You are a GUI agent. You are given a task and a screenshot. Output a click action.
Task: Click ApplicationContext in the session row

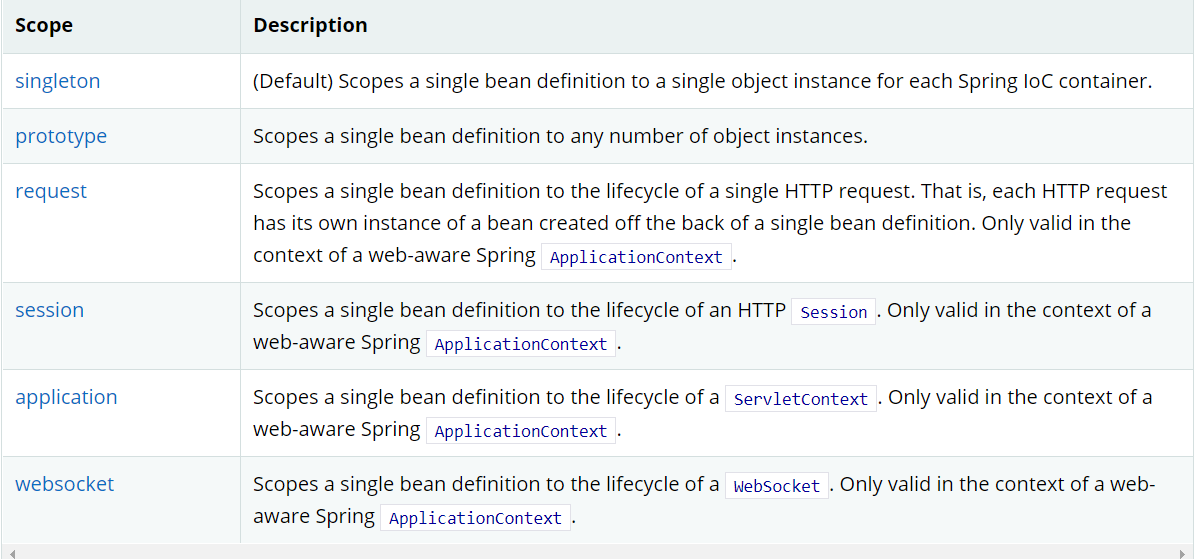pyautogui.click(x=521, y=344)
